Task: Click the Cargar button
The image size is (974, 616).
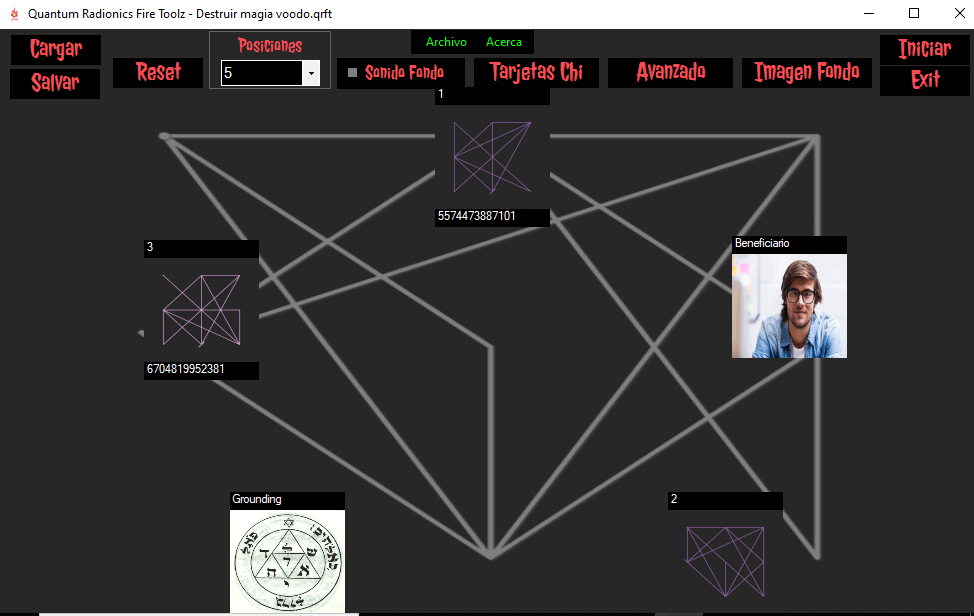Action: point(56,50)
